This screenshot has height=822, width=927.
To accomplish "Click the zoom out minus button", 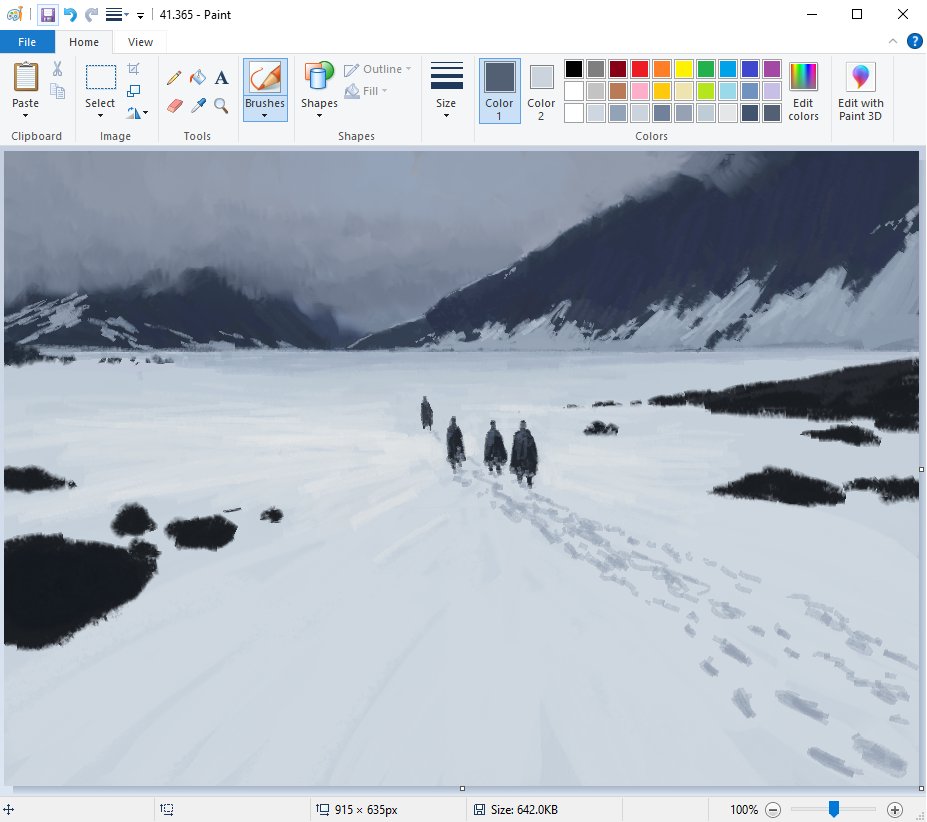I will tap(773, 810).
